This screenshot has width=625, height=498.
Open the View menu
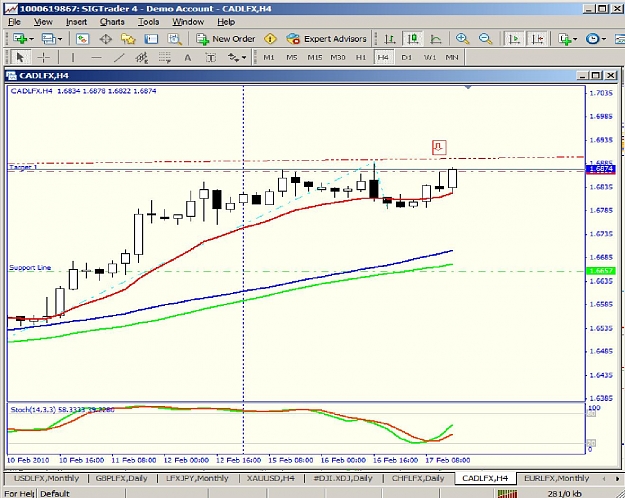tap(43, 22)
